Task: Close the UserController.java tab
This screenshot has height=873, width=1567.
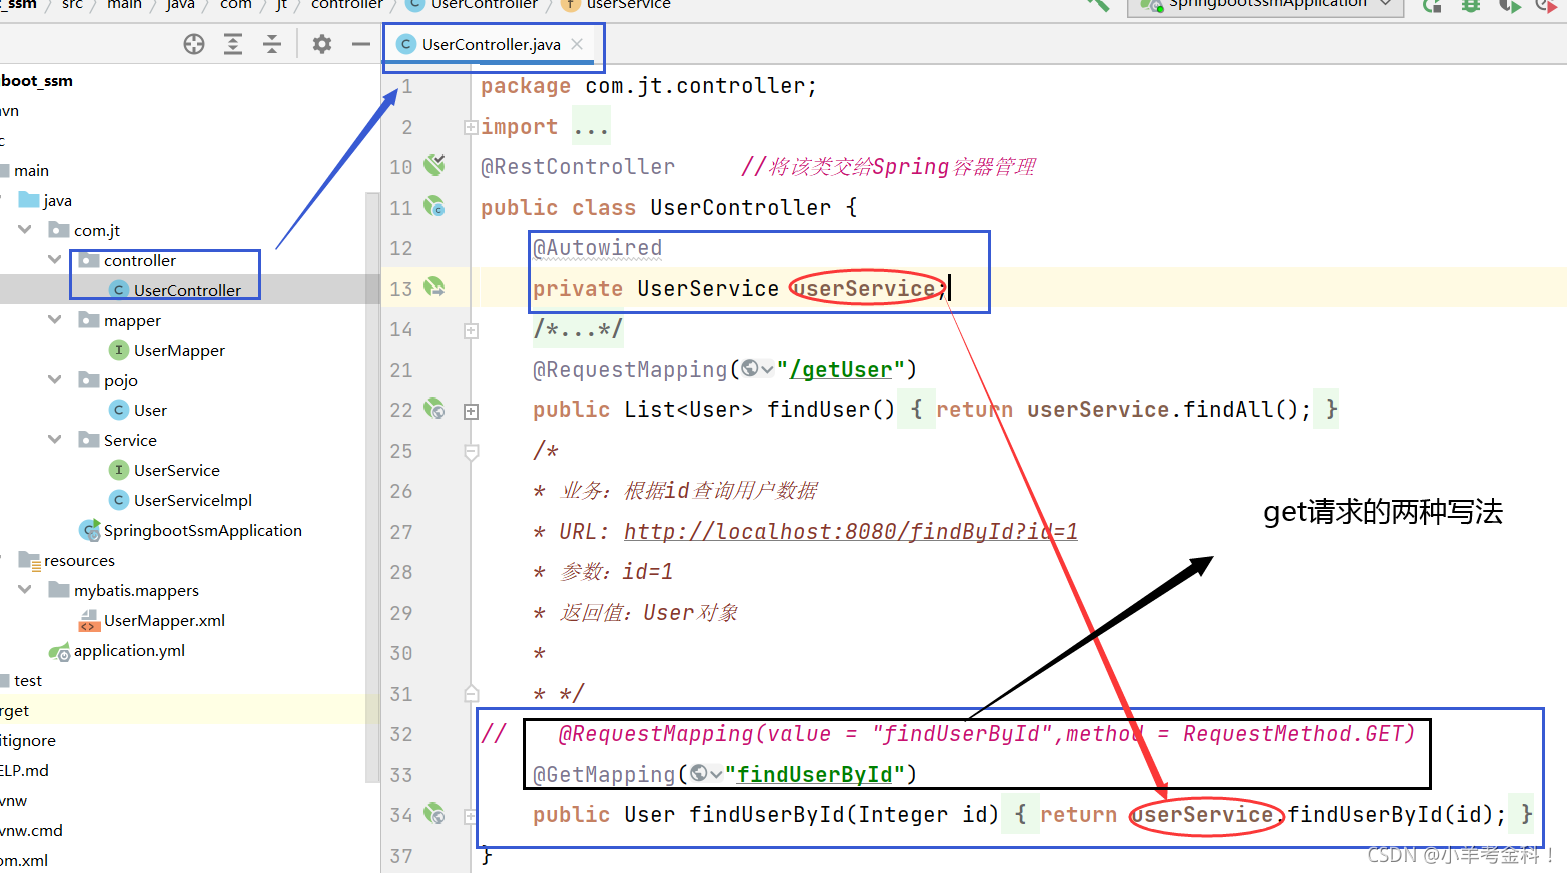Action: (577, 44)
